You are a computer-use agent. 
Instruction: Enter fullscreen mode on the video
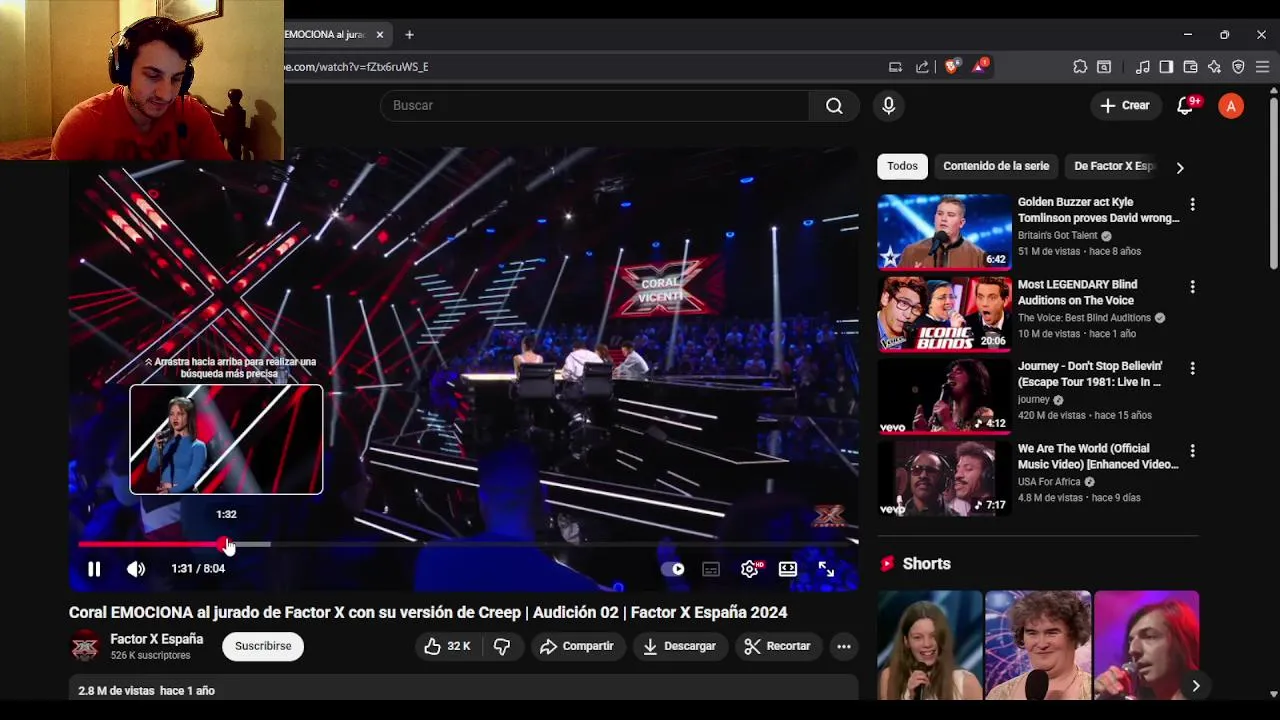tap(826, 569)
